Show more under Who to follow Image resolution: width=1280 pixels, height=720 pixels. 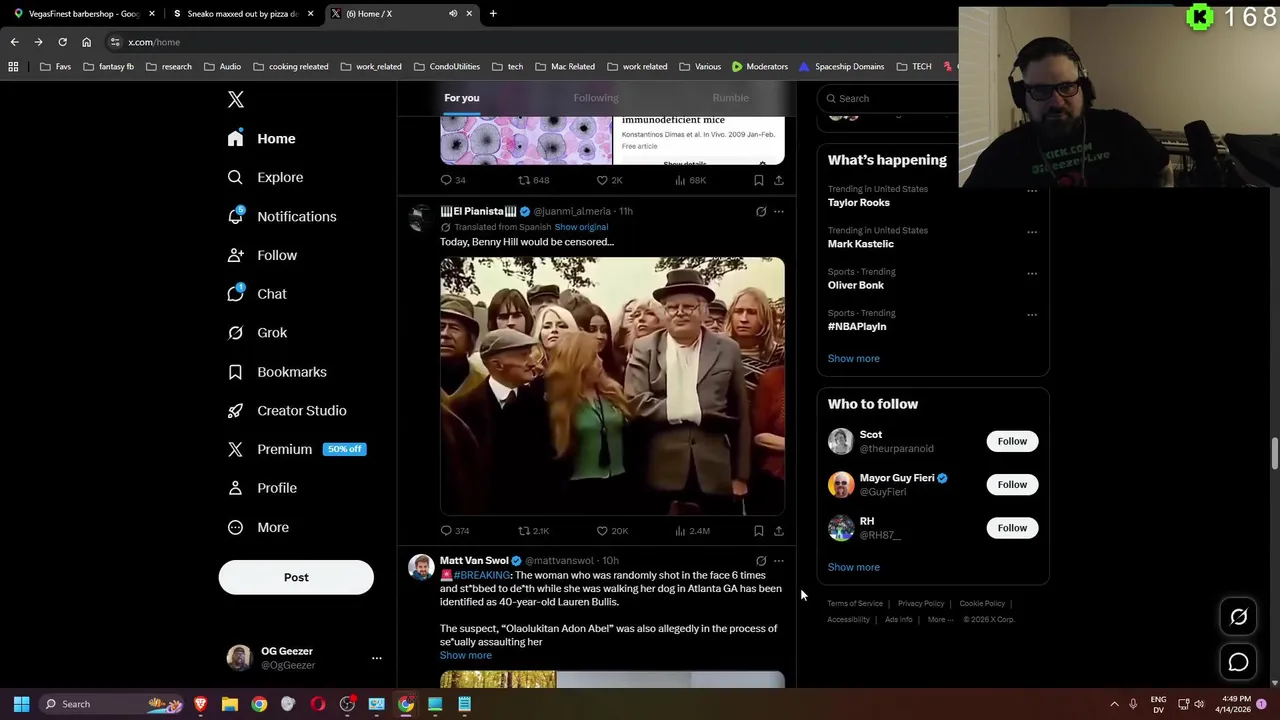pyautogui.click(x=853, y=567)
